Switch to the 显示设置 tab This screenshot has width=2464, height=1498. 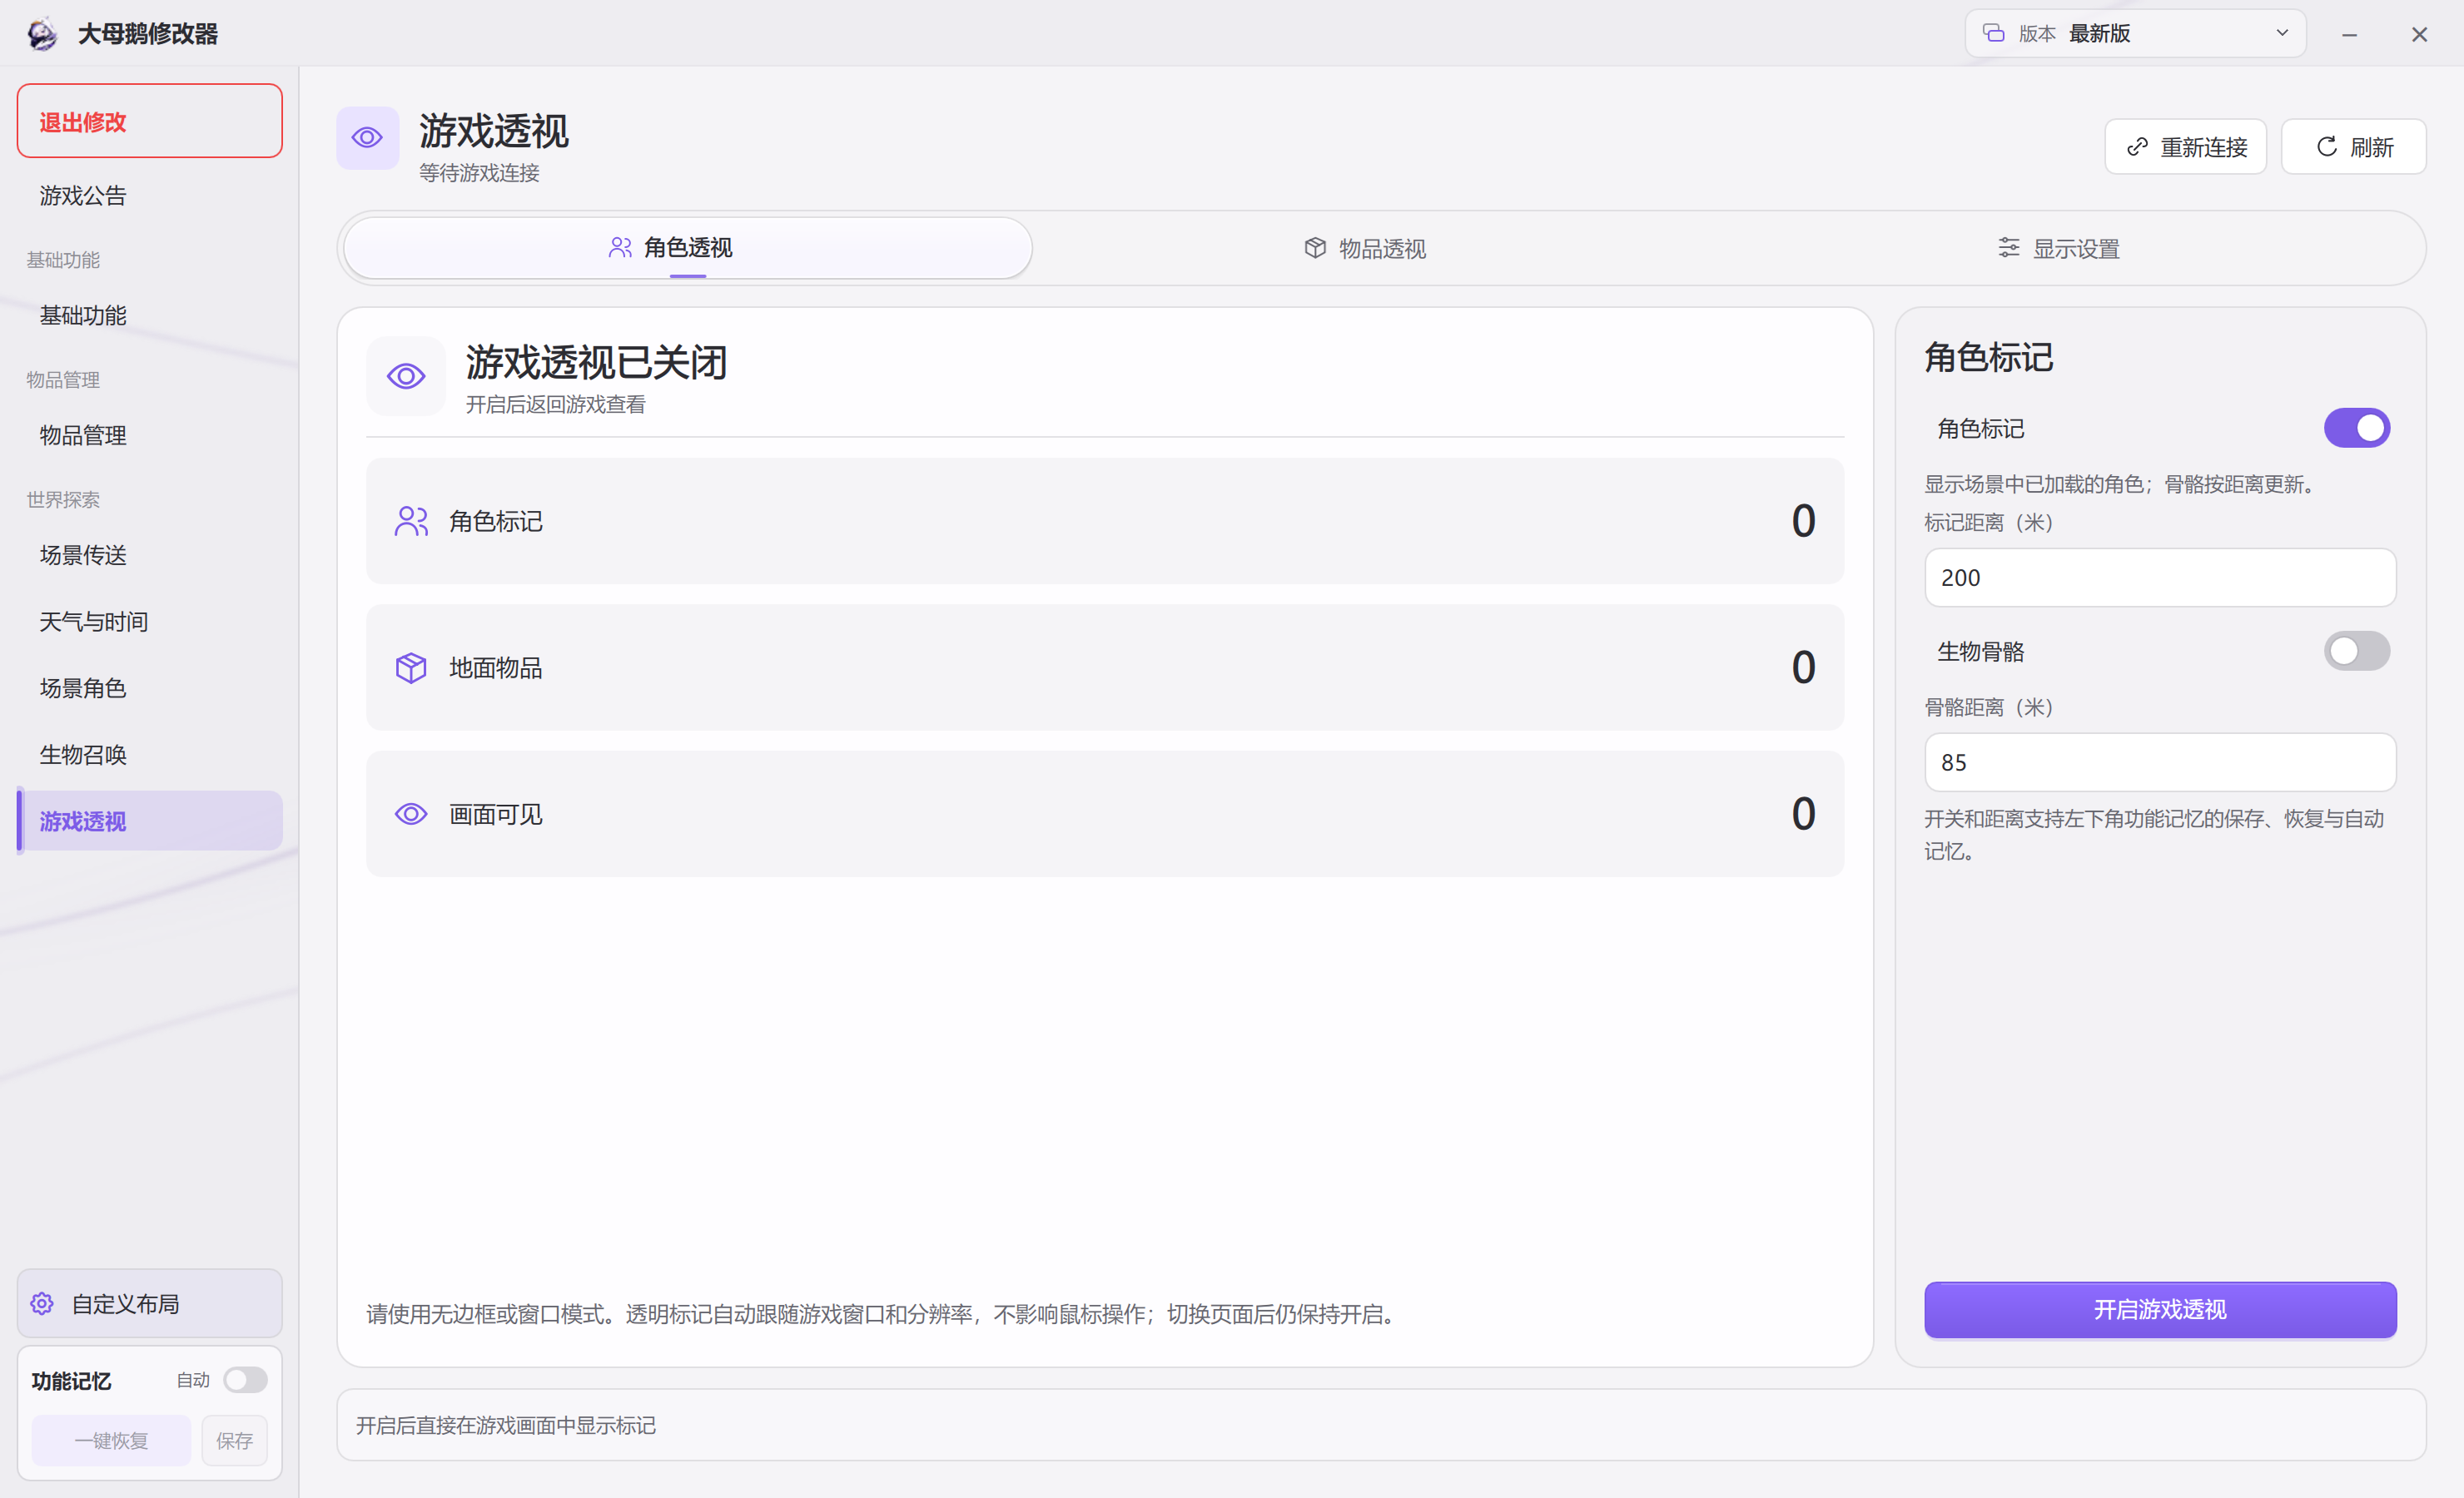(2058, 248)
